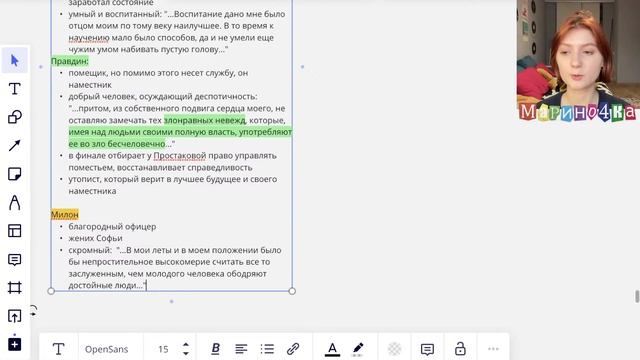Select the Text tool in left sidebar
Image resolution: width=640 pixels, height=360 pixels.
click(x=15, y=89)
